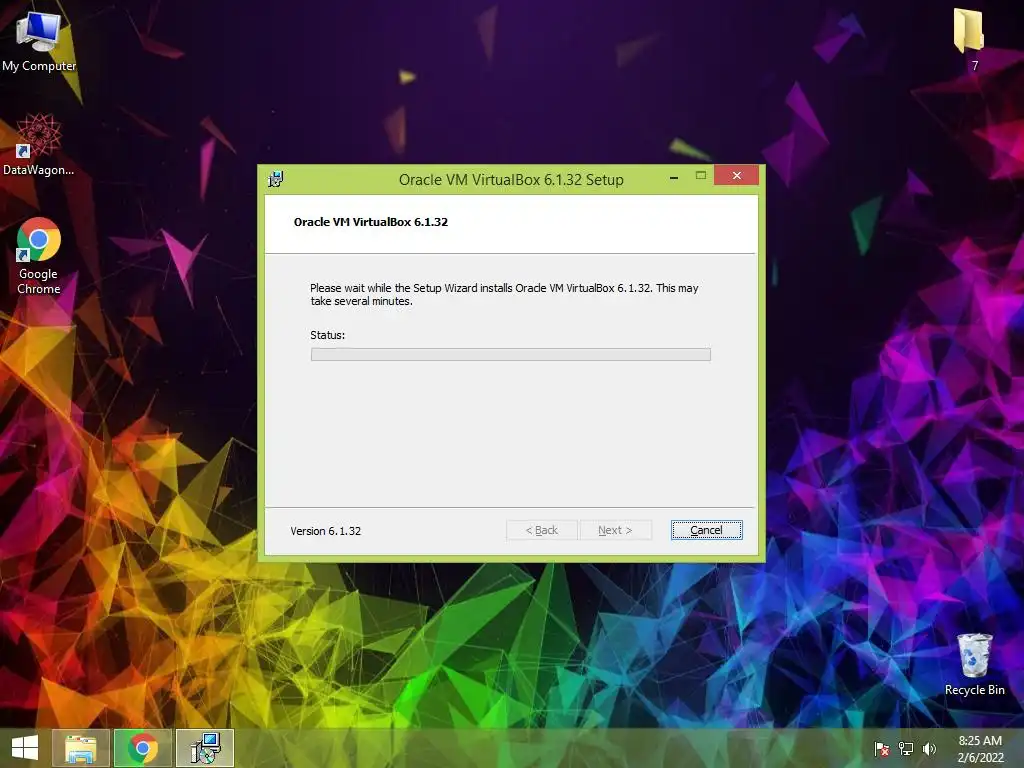Switch to Chrome in the taskbar

(x=143, y=748)
